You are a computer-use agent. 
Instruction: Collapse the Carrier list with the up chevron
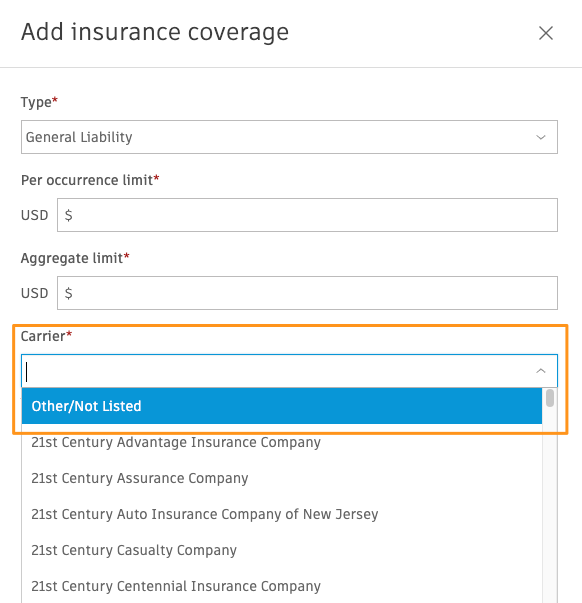[x=541, y=371]
